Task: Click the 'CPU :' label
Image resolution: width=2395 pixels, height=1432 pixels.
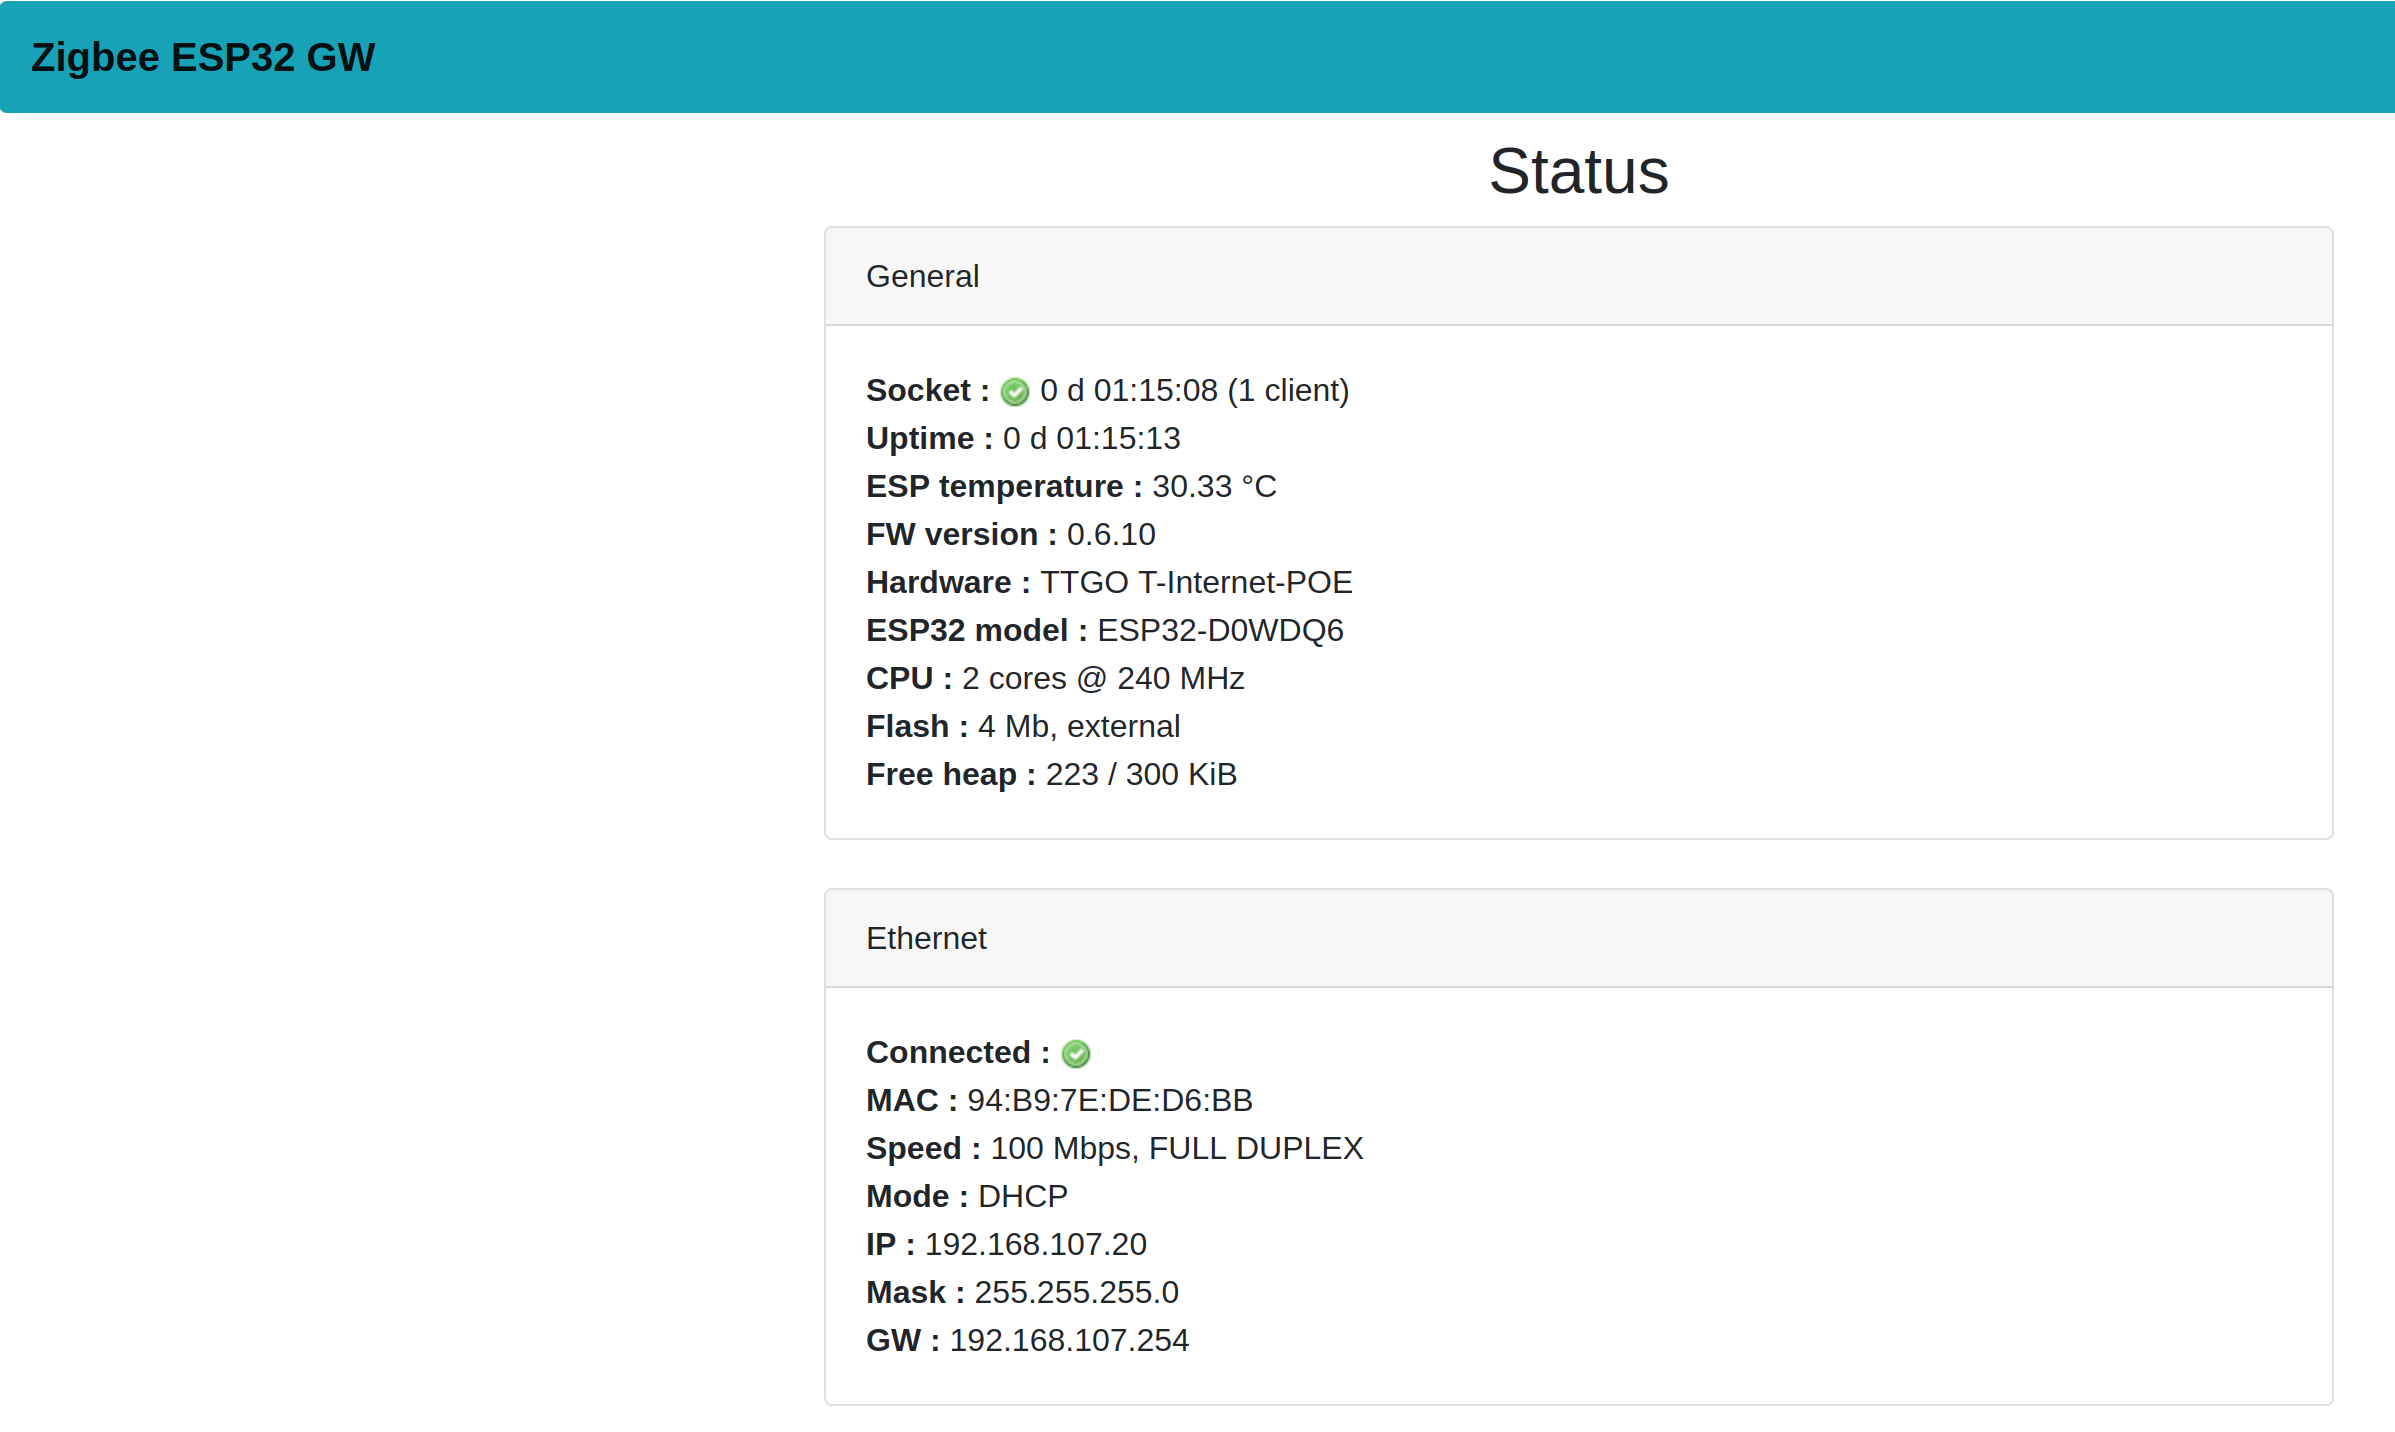Action: 909,678
